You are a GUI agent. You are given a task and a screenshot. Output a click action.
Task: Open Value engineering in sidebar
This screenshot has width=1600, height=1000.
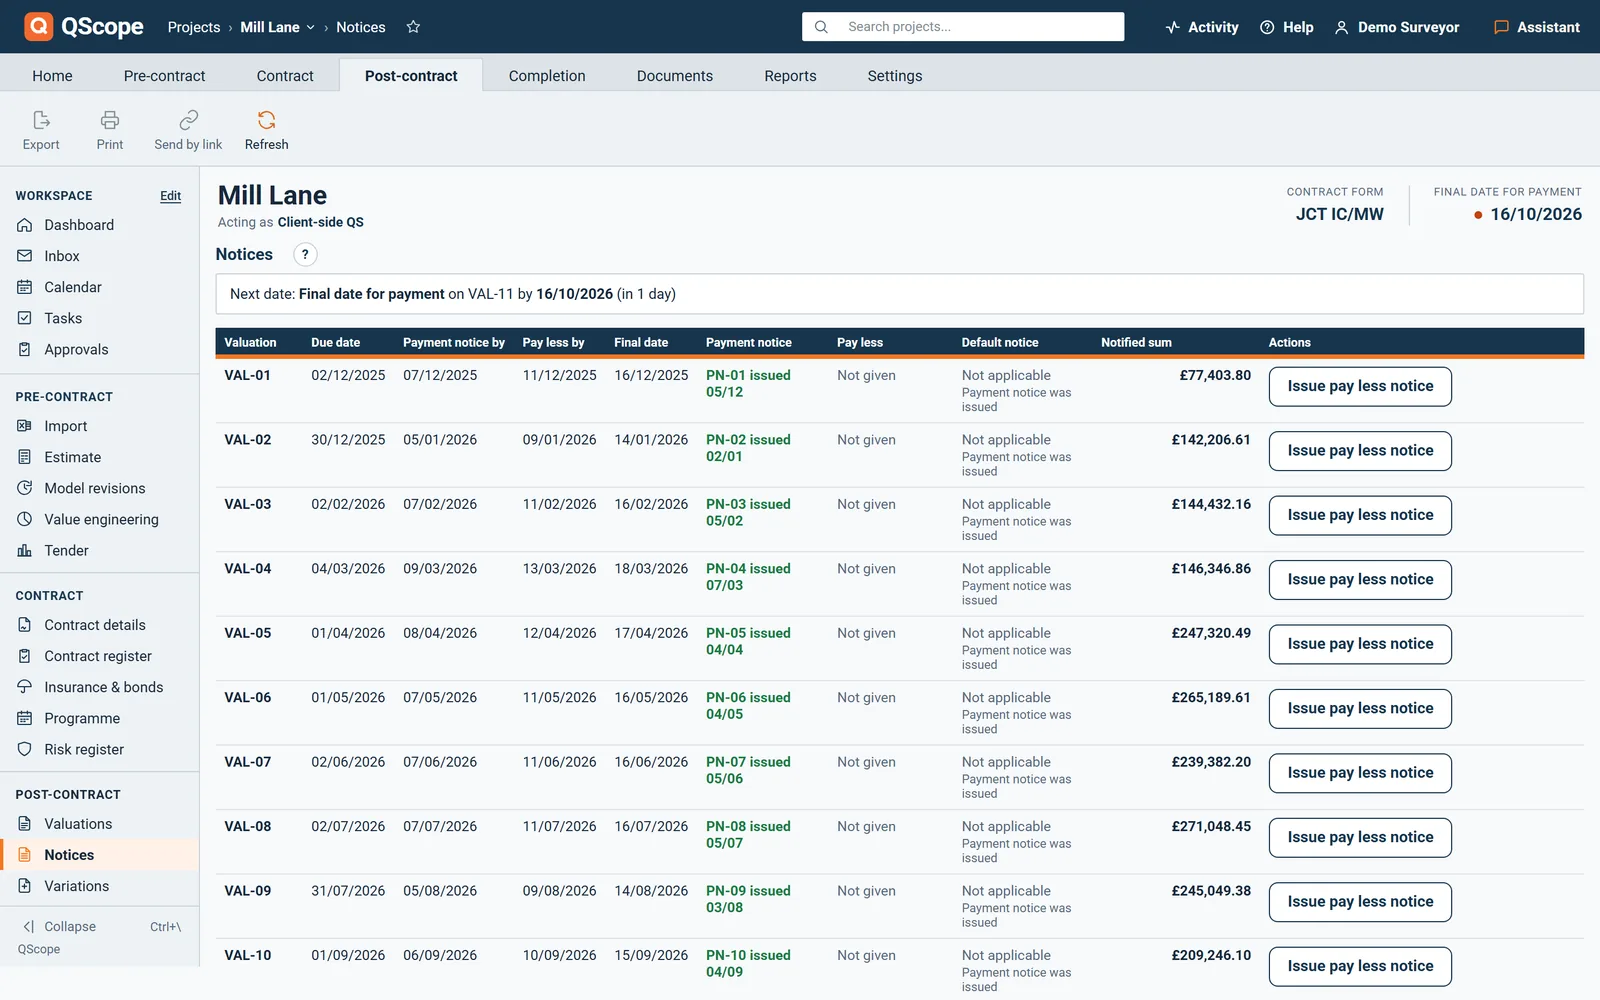point(99,519)
